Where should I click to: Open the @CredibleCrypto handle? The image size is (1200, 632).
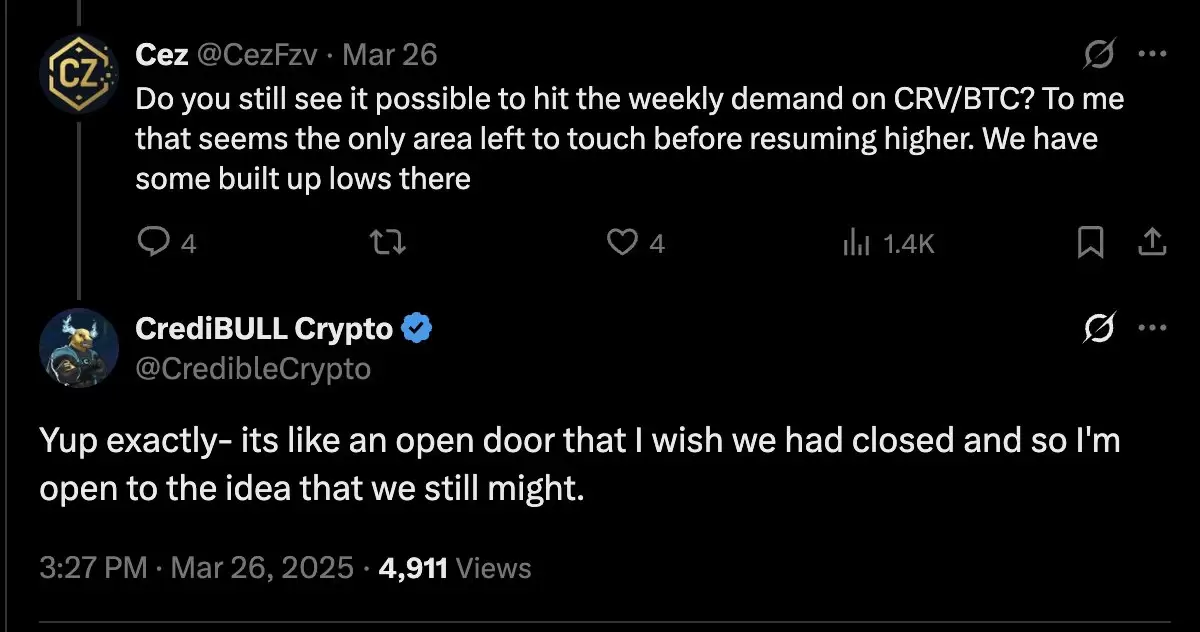pos(253,369)
